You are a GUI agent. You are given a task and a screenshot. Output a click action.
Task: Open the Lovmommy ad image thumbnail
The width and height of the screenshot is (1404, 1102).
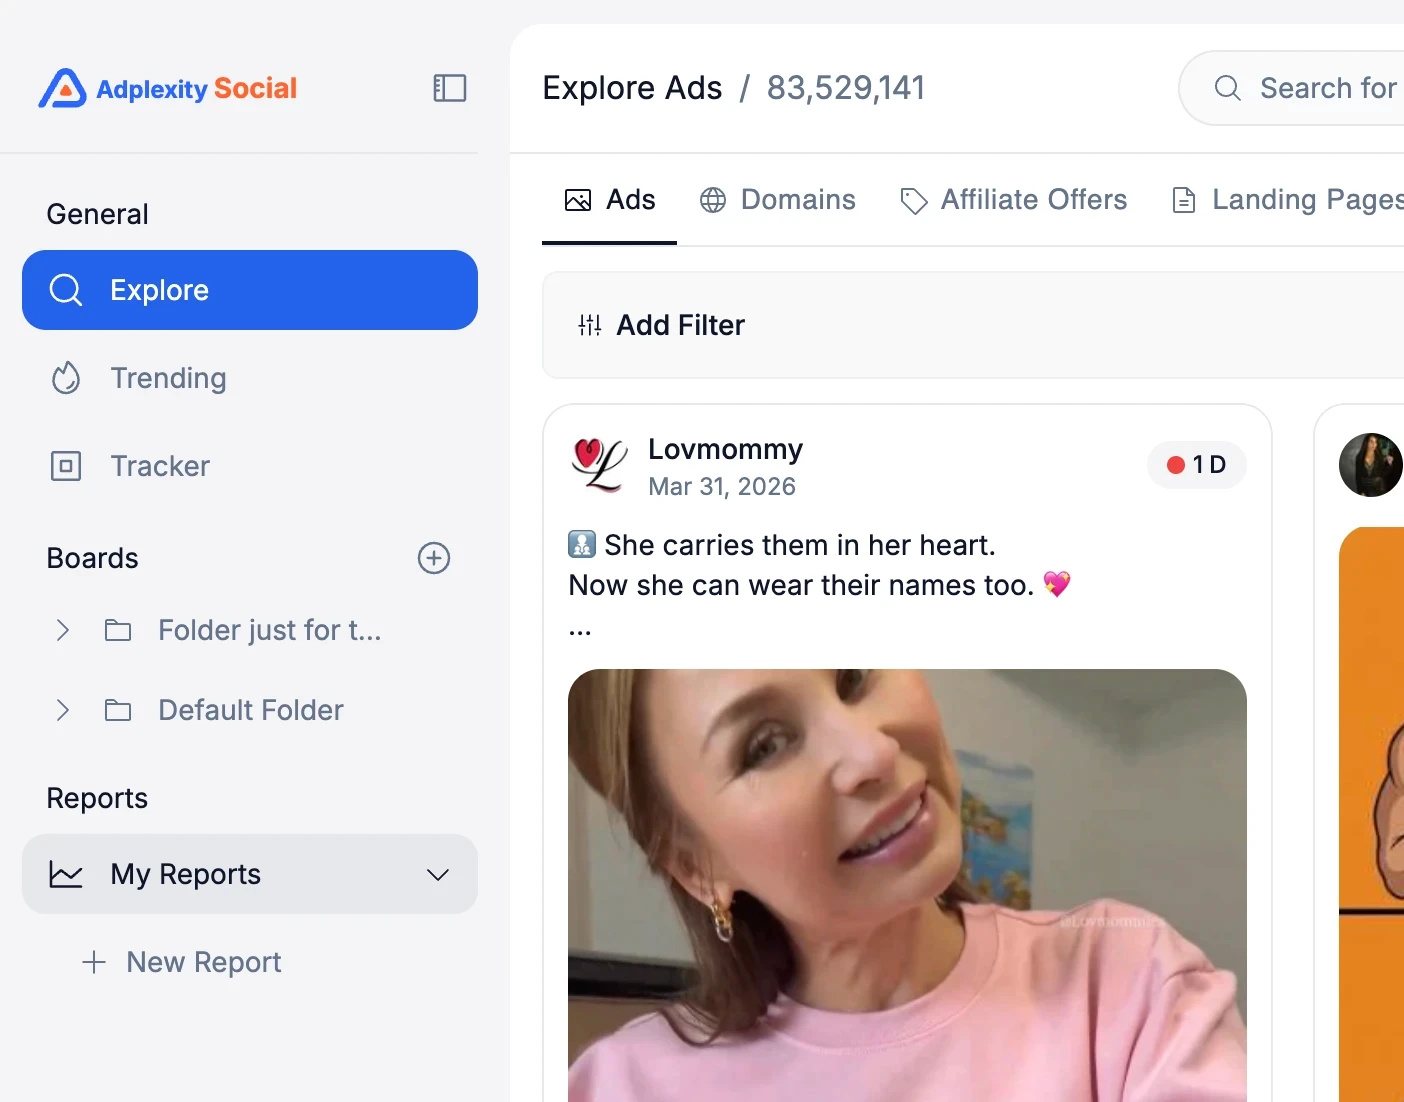907,885
